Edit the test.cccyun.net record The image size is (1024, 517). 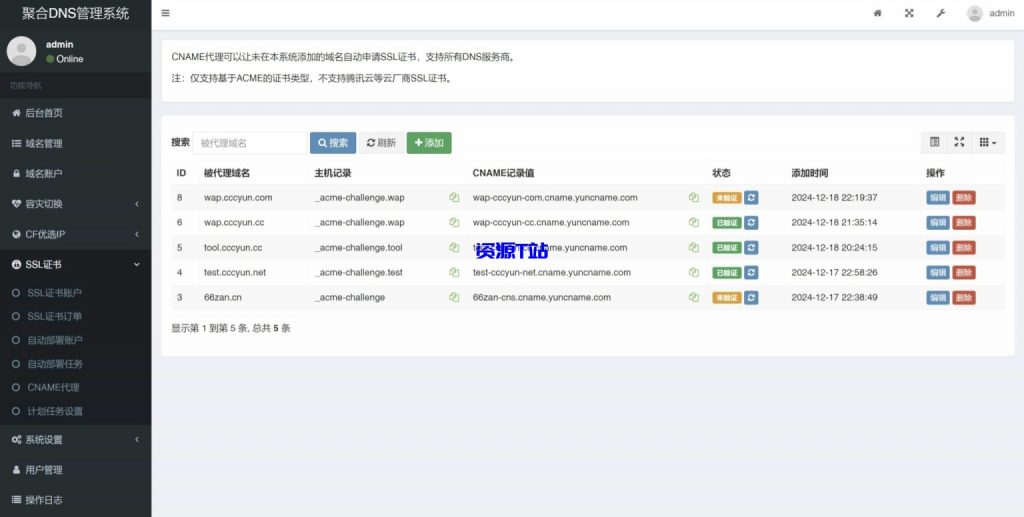[x=938, y=272]
